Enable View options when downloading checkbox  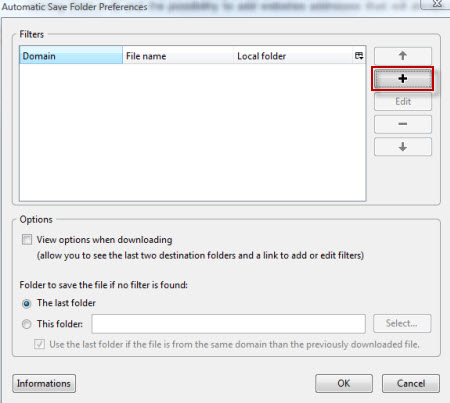pos(27,240)
